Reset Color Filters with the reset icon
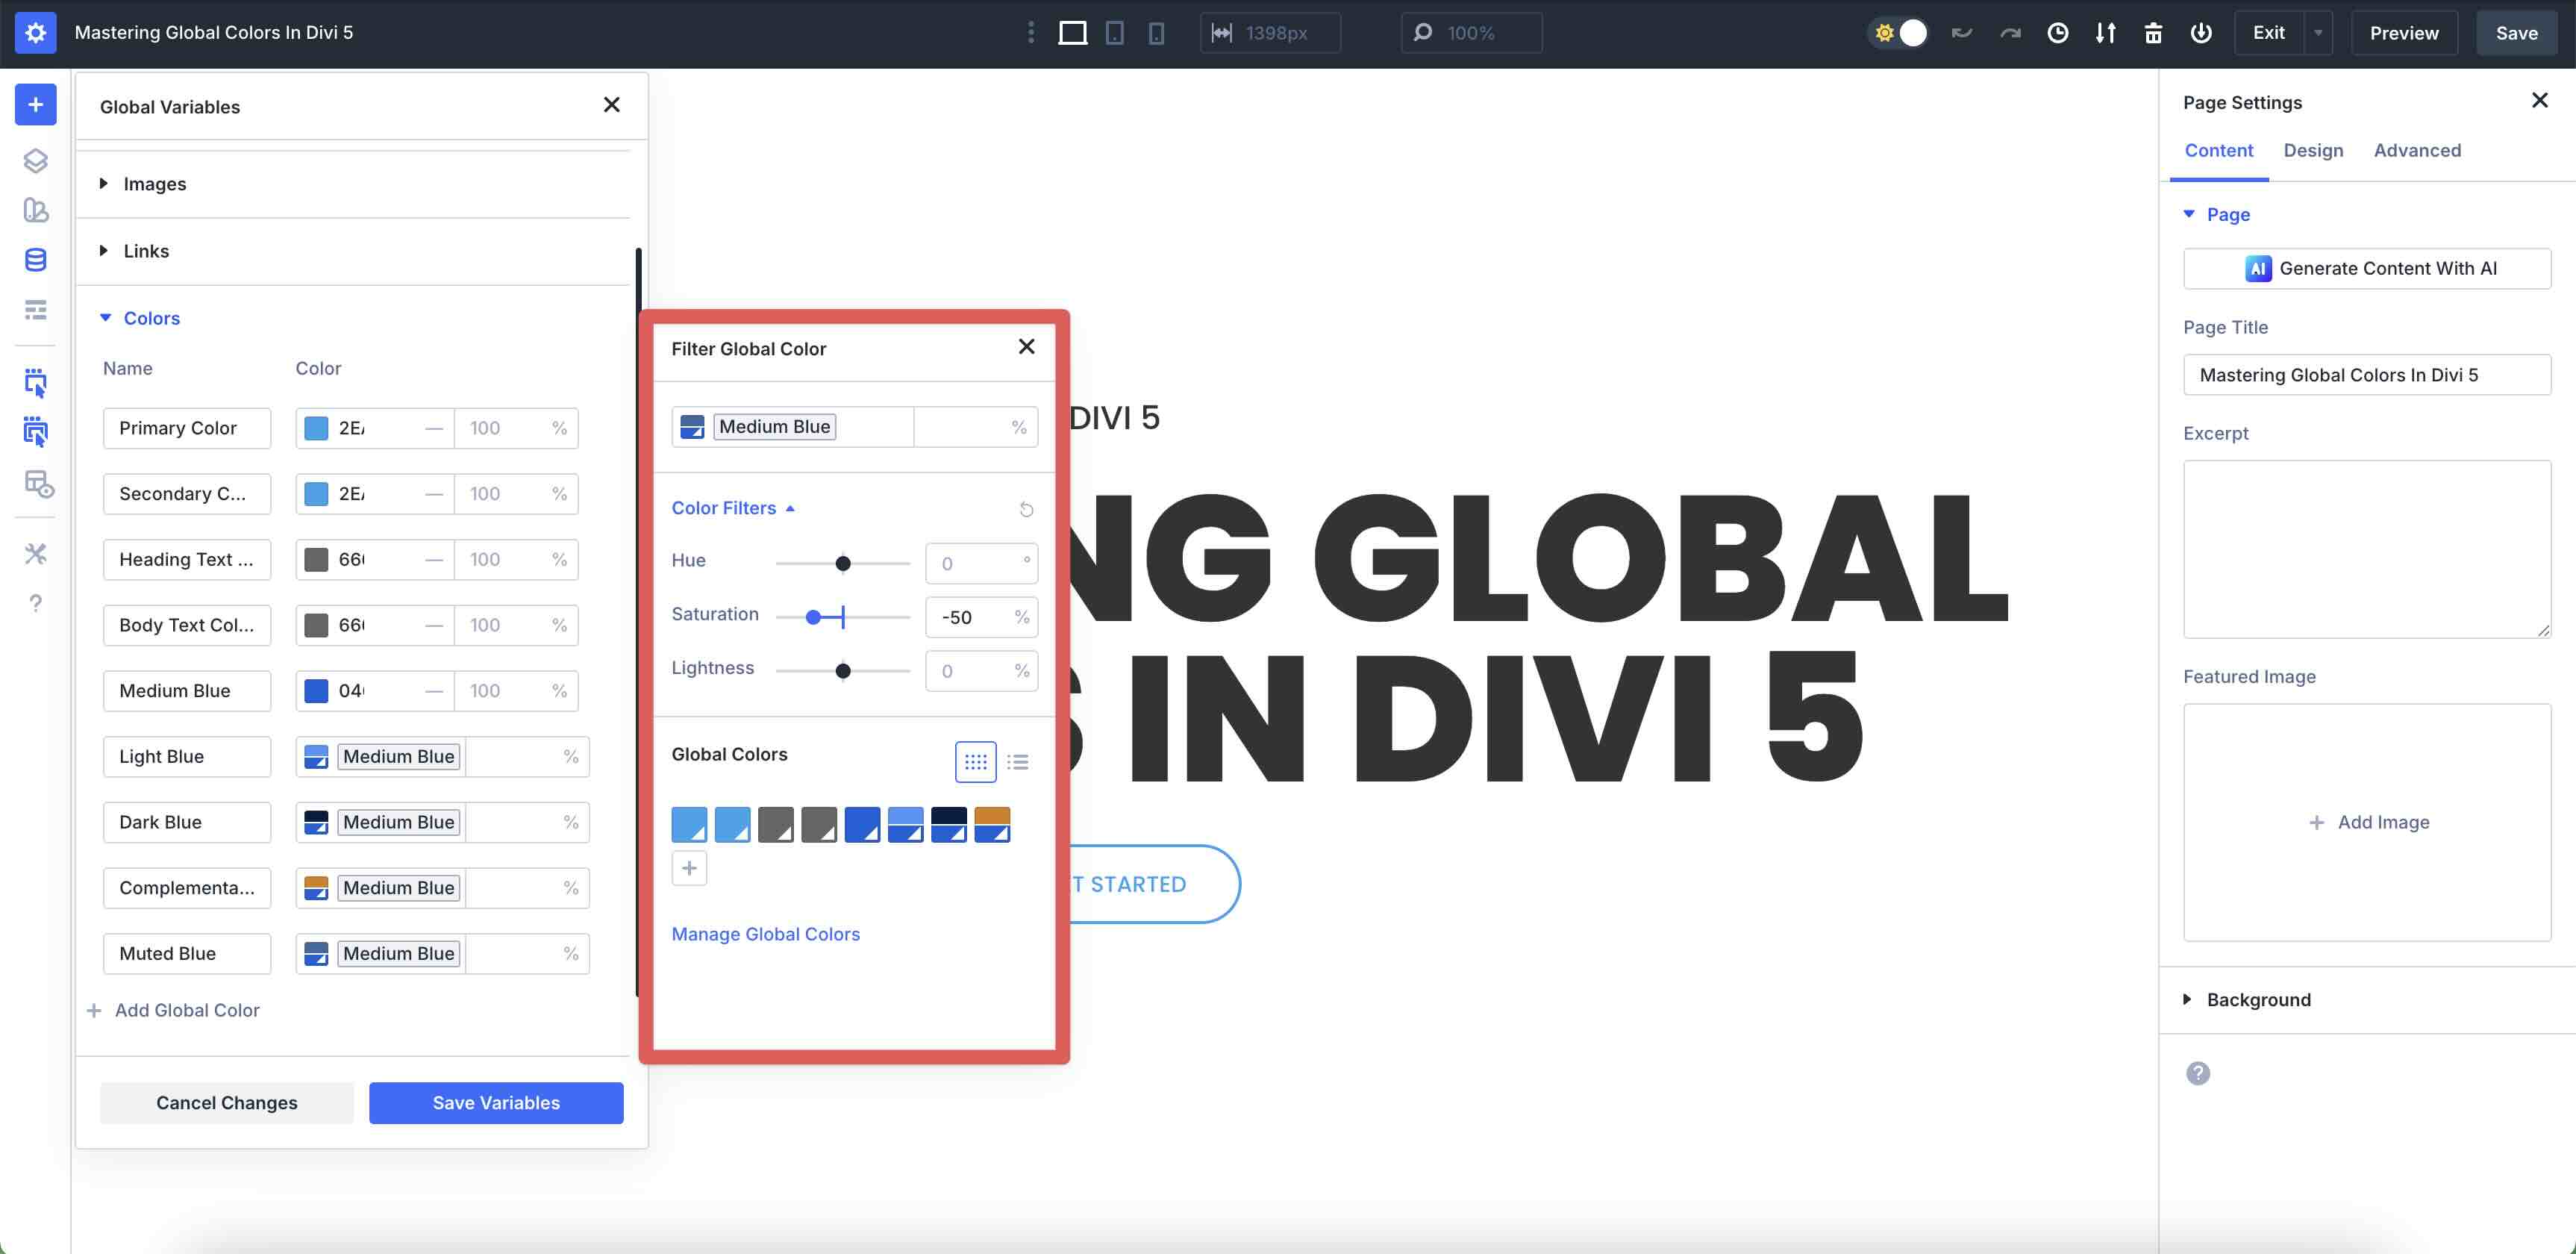 pos(1026,510)
